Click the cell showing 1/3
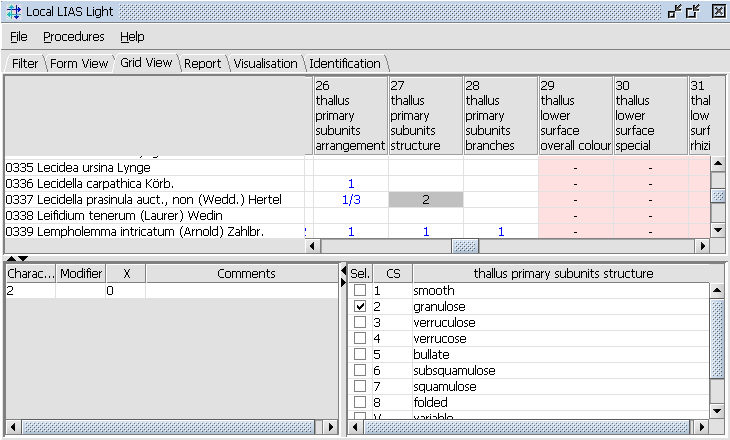Screen dimensions: 730x440 pyautogui.click(x=351, y=199)
